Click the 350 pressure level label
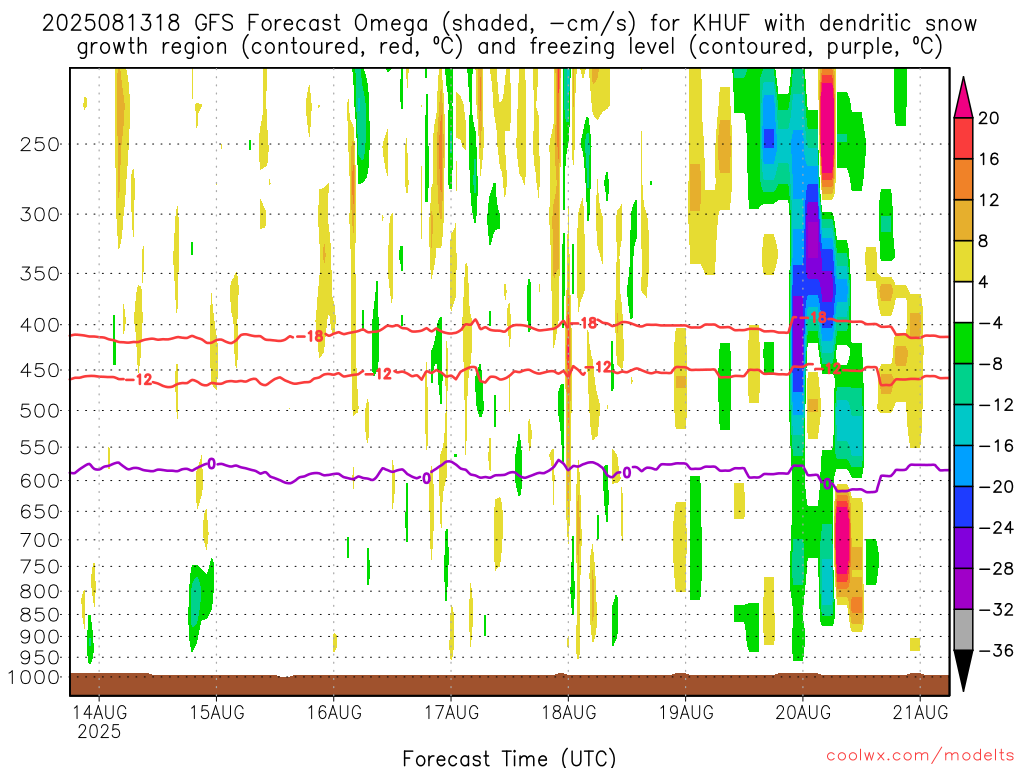This screenshot has height=768, width=1024. click(40, 274)
